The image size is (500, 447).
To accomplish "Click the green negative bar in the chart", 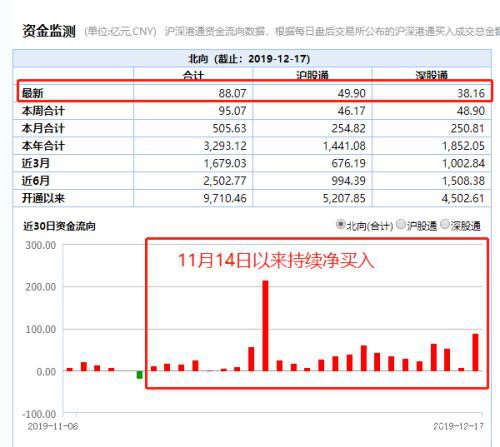I will (x=140, y=375).
